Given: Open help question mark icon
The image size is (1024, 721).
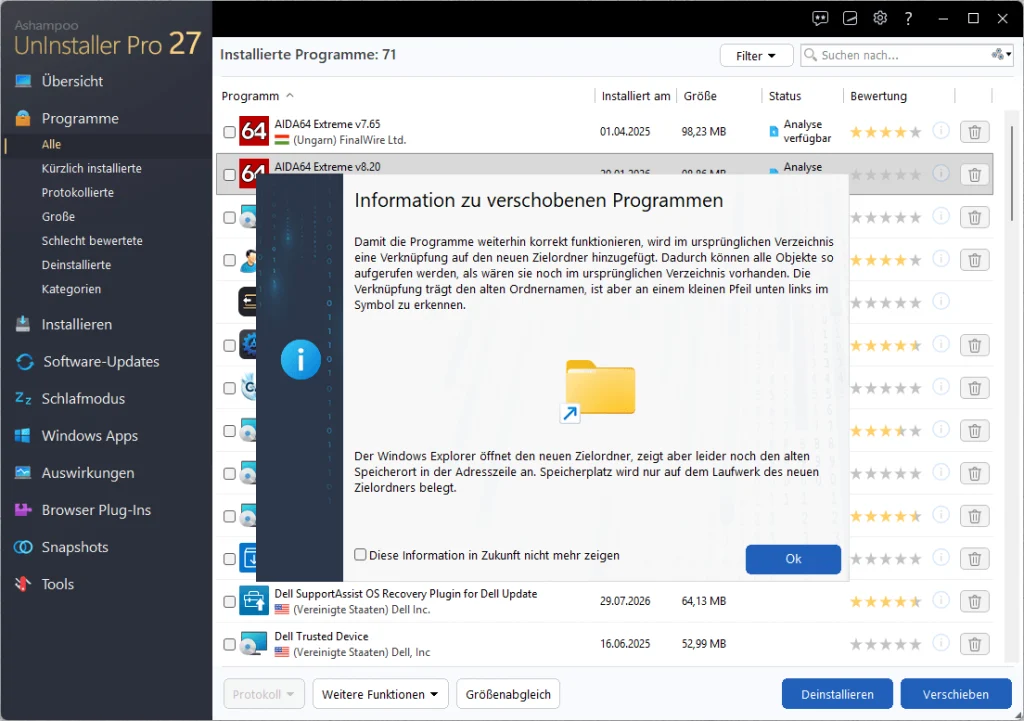Looking at the screenshot, I should point(908,18).
